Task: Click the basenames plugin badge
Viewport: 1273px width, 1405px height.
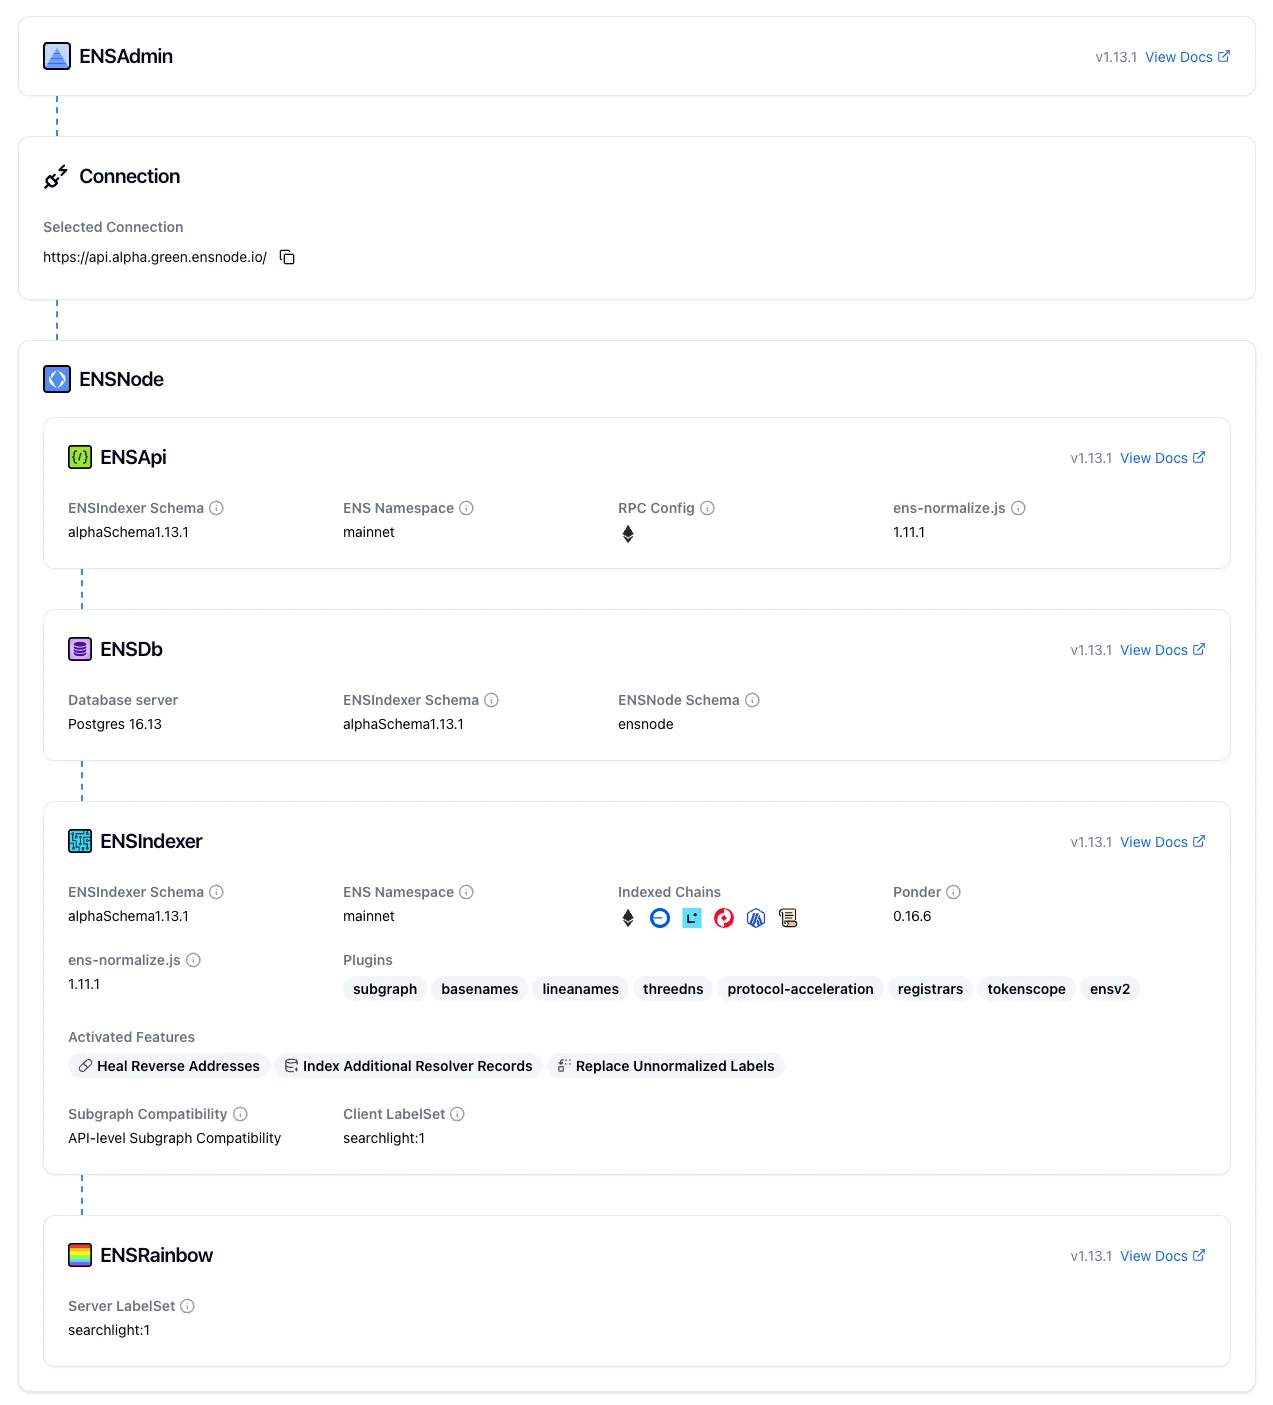Action: (x=480, y=989)
